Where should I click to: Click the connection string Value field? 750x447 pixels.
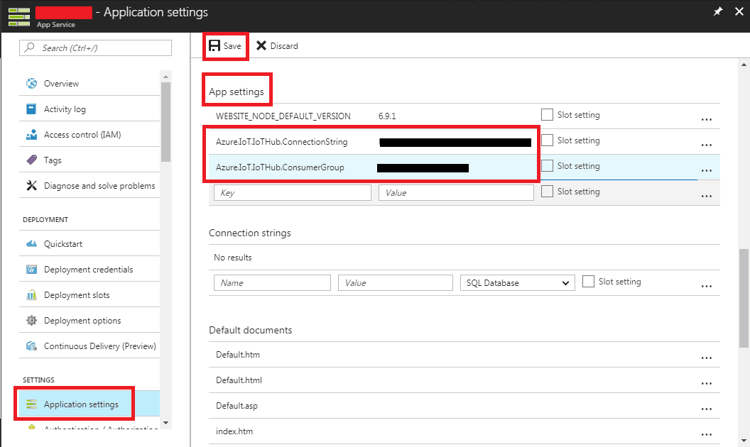tap(395, 283)
